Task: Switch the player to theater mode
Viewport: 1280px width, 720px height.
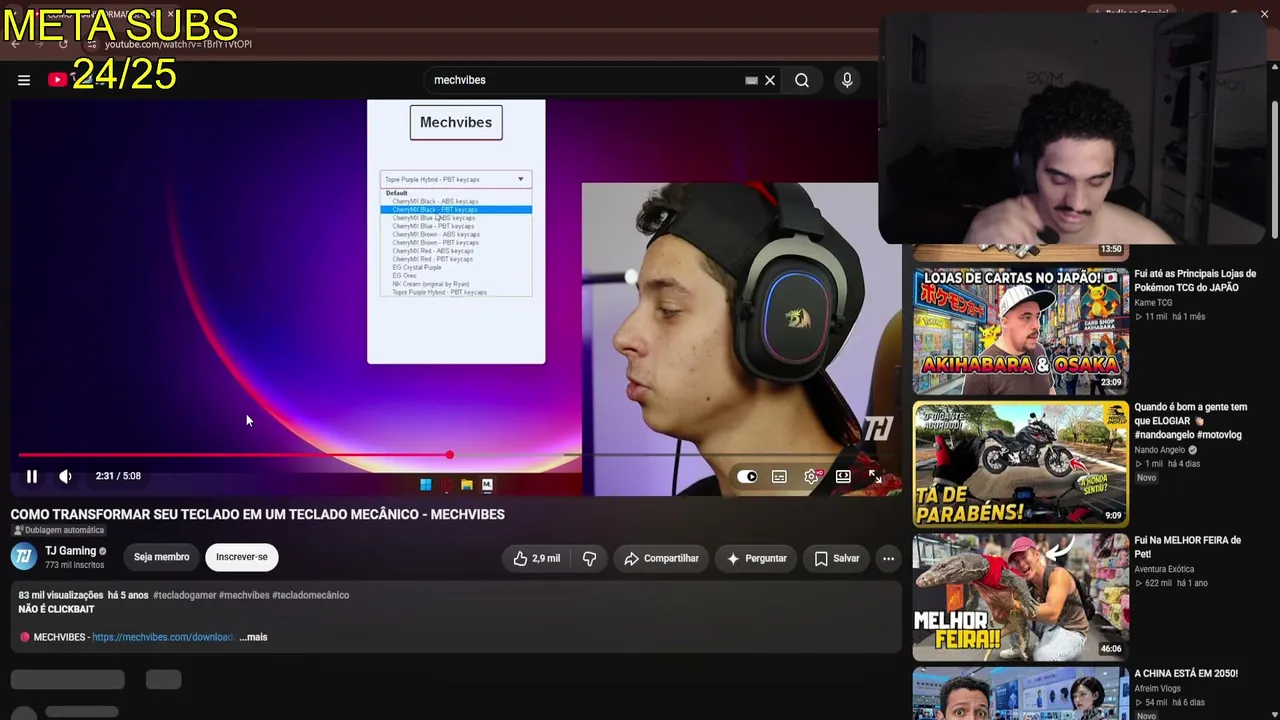Action: tap(843, 476)
